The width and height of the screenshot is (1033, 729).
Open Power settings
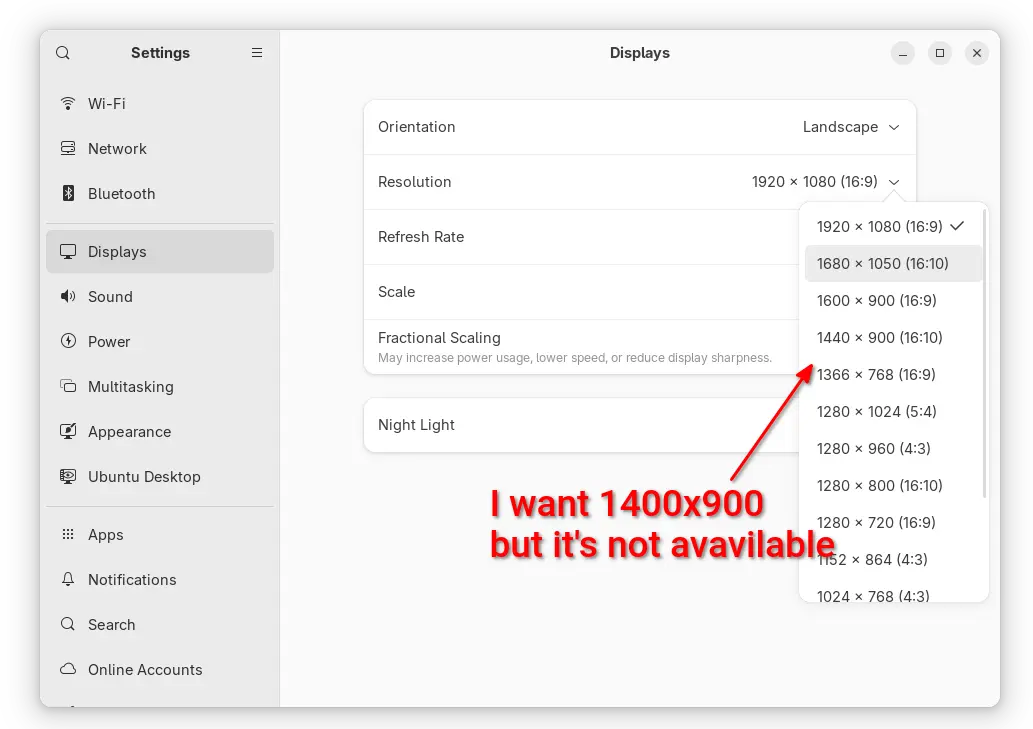click(x=160, y=341)
